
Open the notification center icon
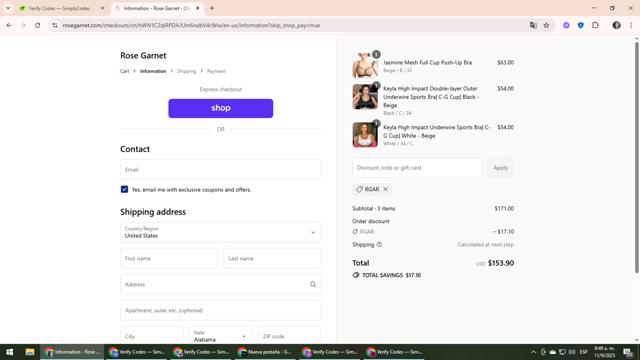(x=628, y=352)
